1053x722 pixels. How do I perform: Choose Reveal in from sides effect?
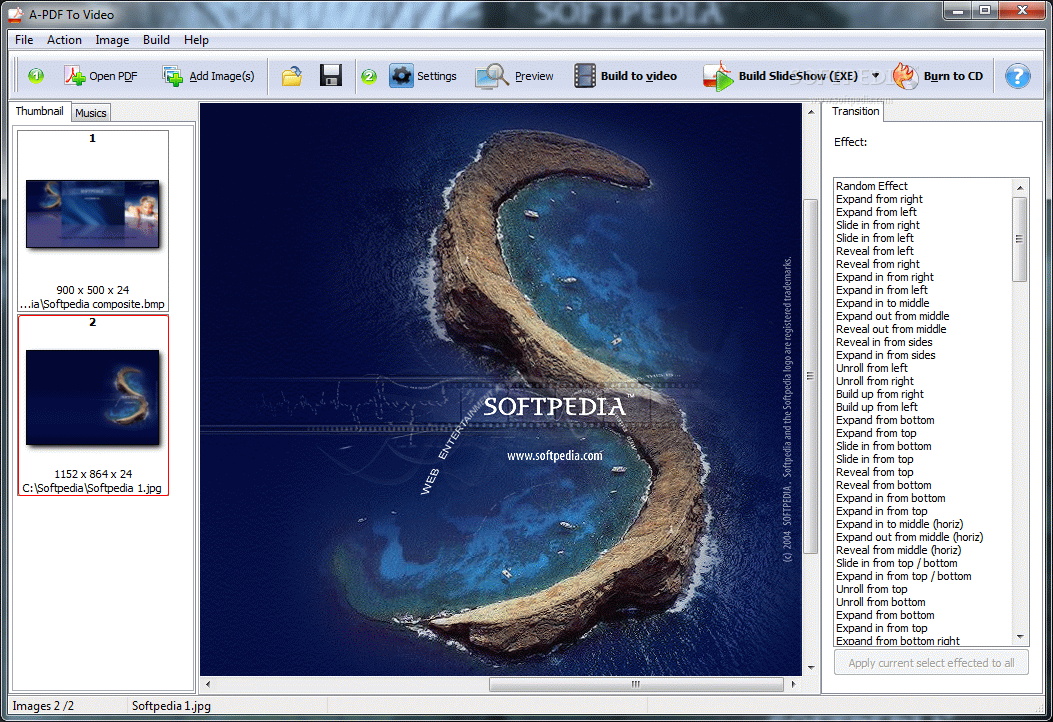(x=884, y=342)
